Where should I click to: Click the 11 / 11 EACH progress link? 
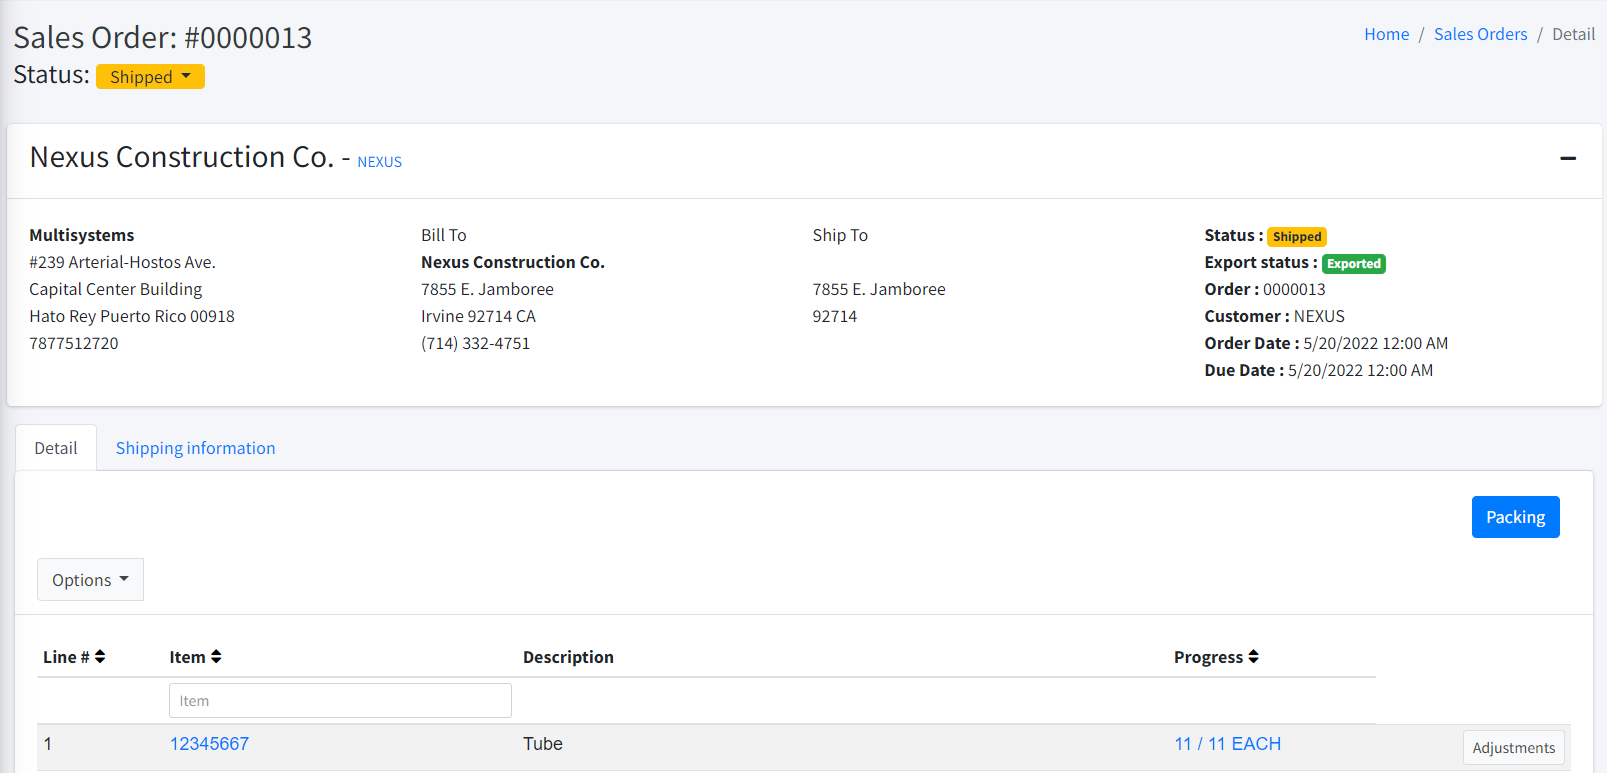1227,744
